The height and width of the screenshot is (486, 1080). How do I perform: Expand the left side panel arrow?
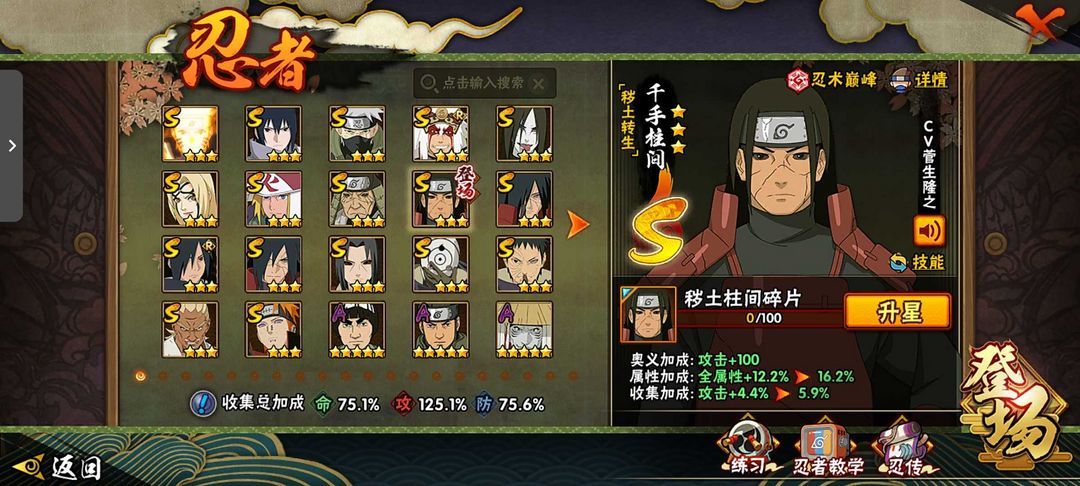[x=11, y=146]
